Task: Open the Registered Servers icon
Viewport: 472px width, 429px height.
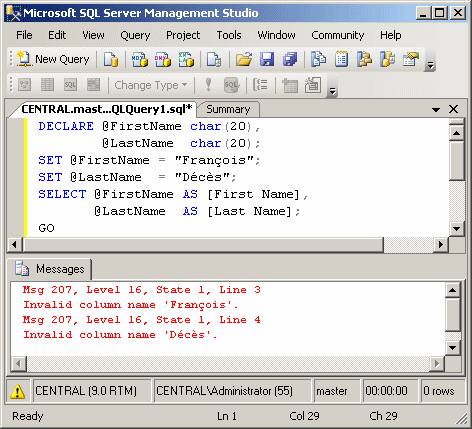Action: [319, 59]
